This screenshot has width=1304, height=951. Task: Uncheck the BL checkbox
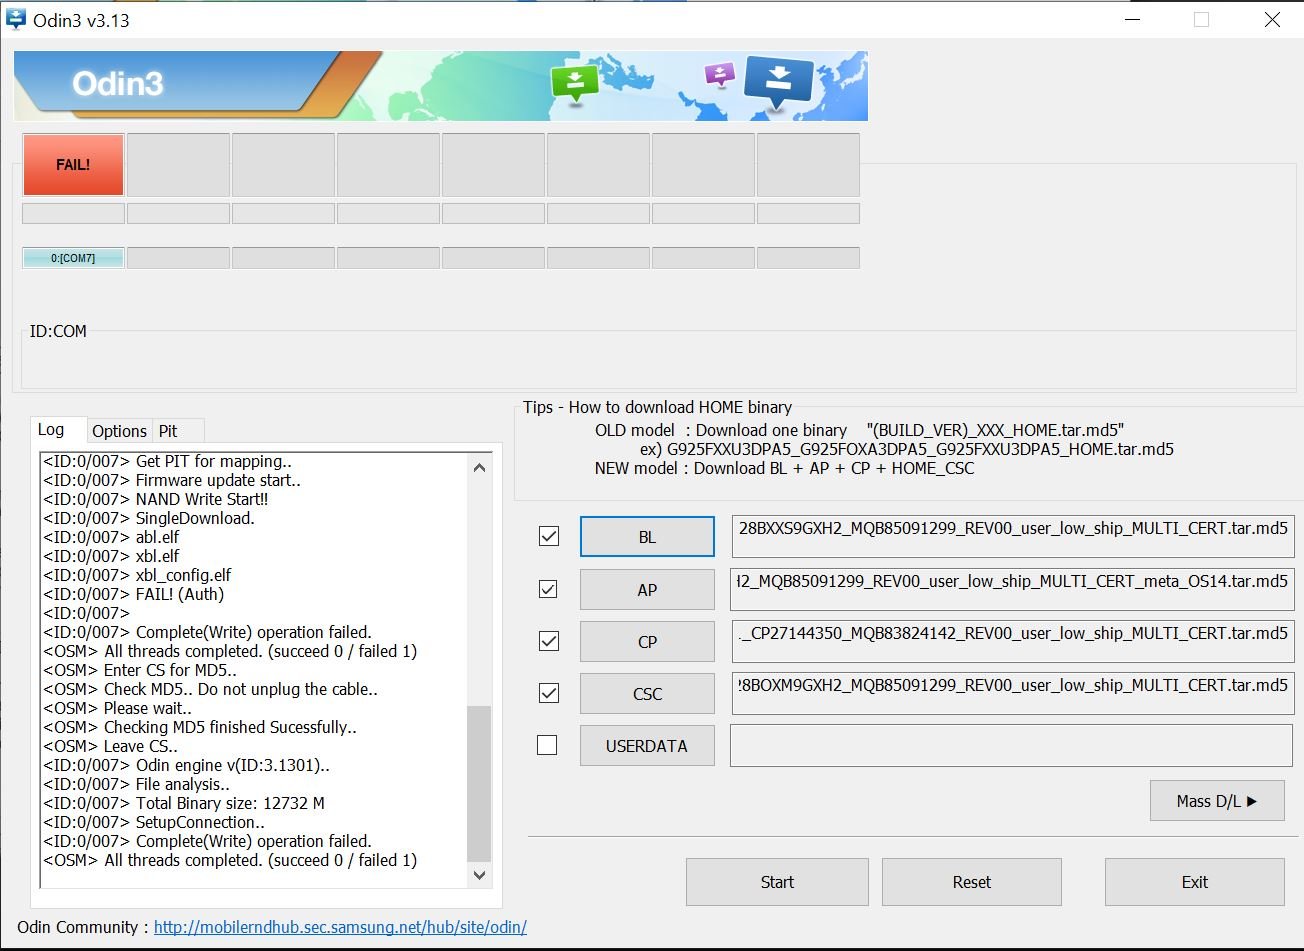(x=548, y=536)
